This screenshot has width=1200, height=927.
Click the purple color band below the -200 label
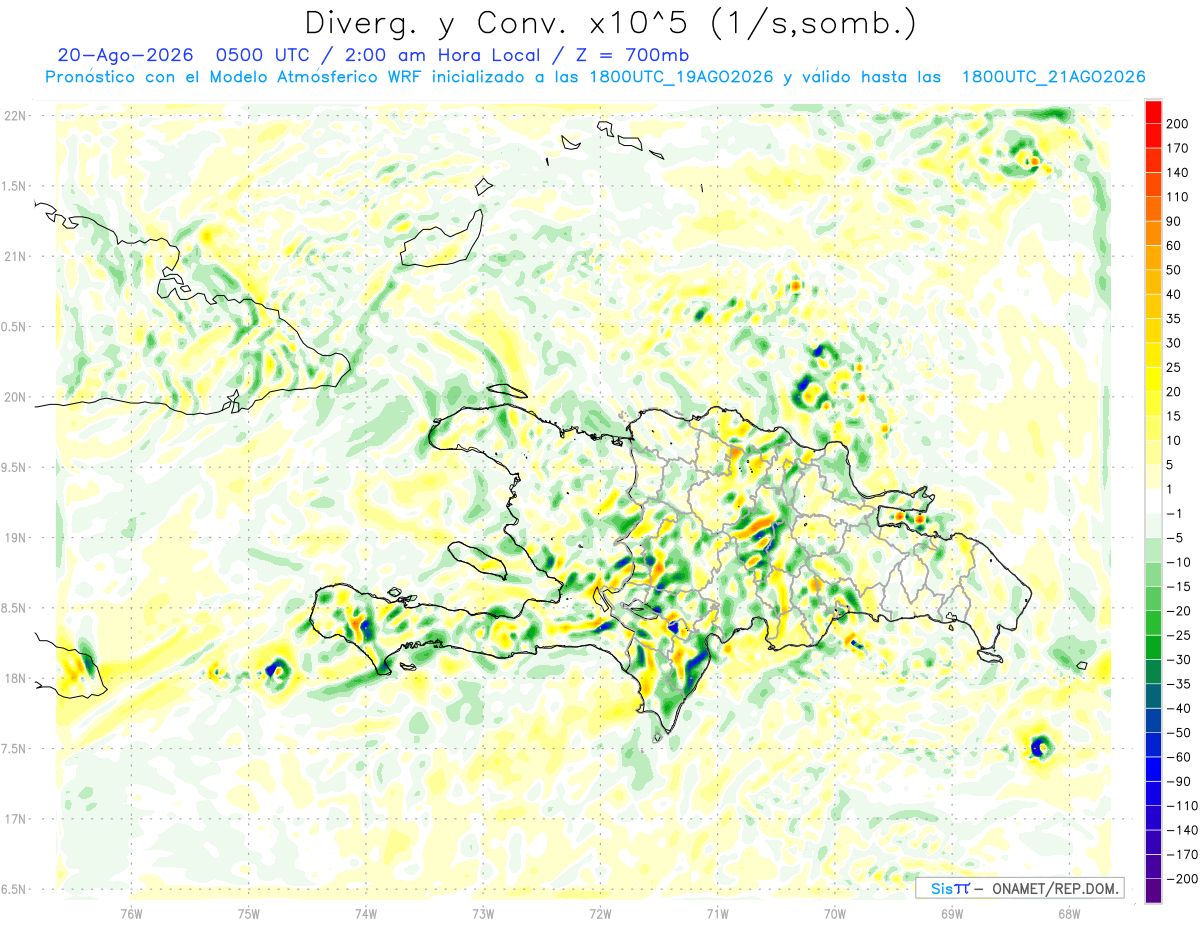(1153, 891)
